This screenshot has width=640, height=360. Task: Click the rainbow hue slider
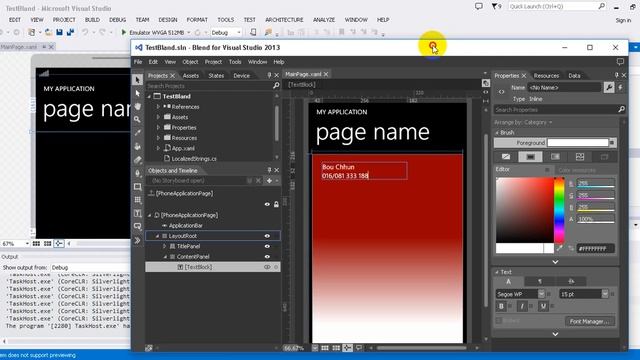click(x=559, y=210)
